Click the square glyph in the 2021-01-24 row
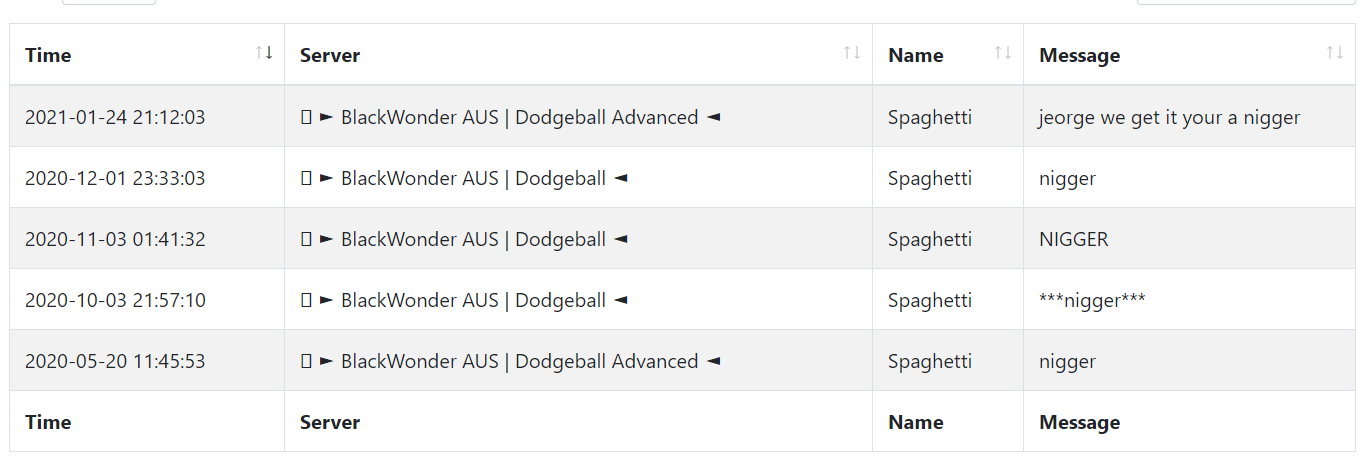 click(306, 117)
